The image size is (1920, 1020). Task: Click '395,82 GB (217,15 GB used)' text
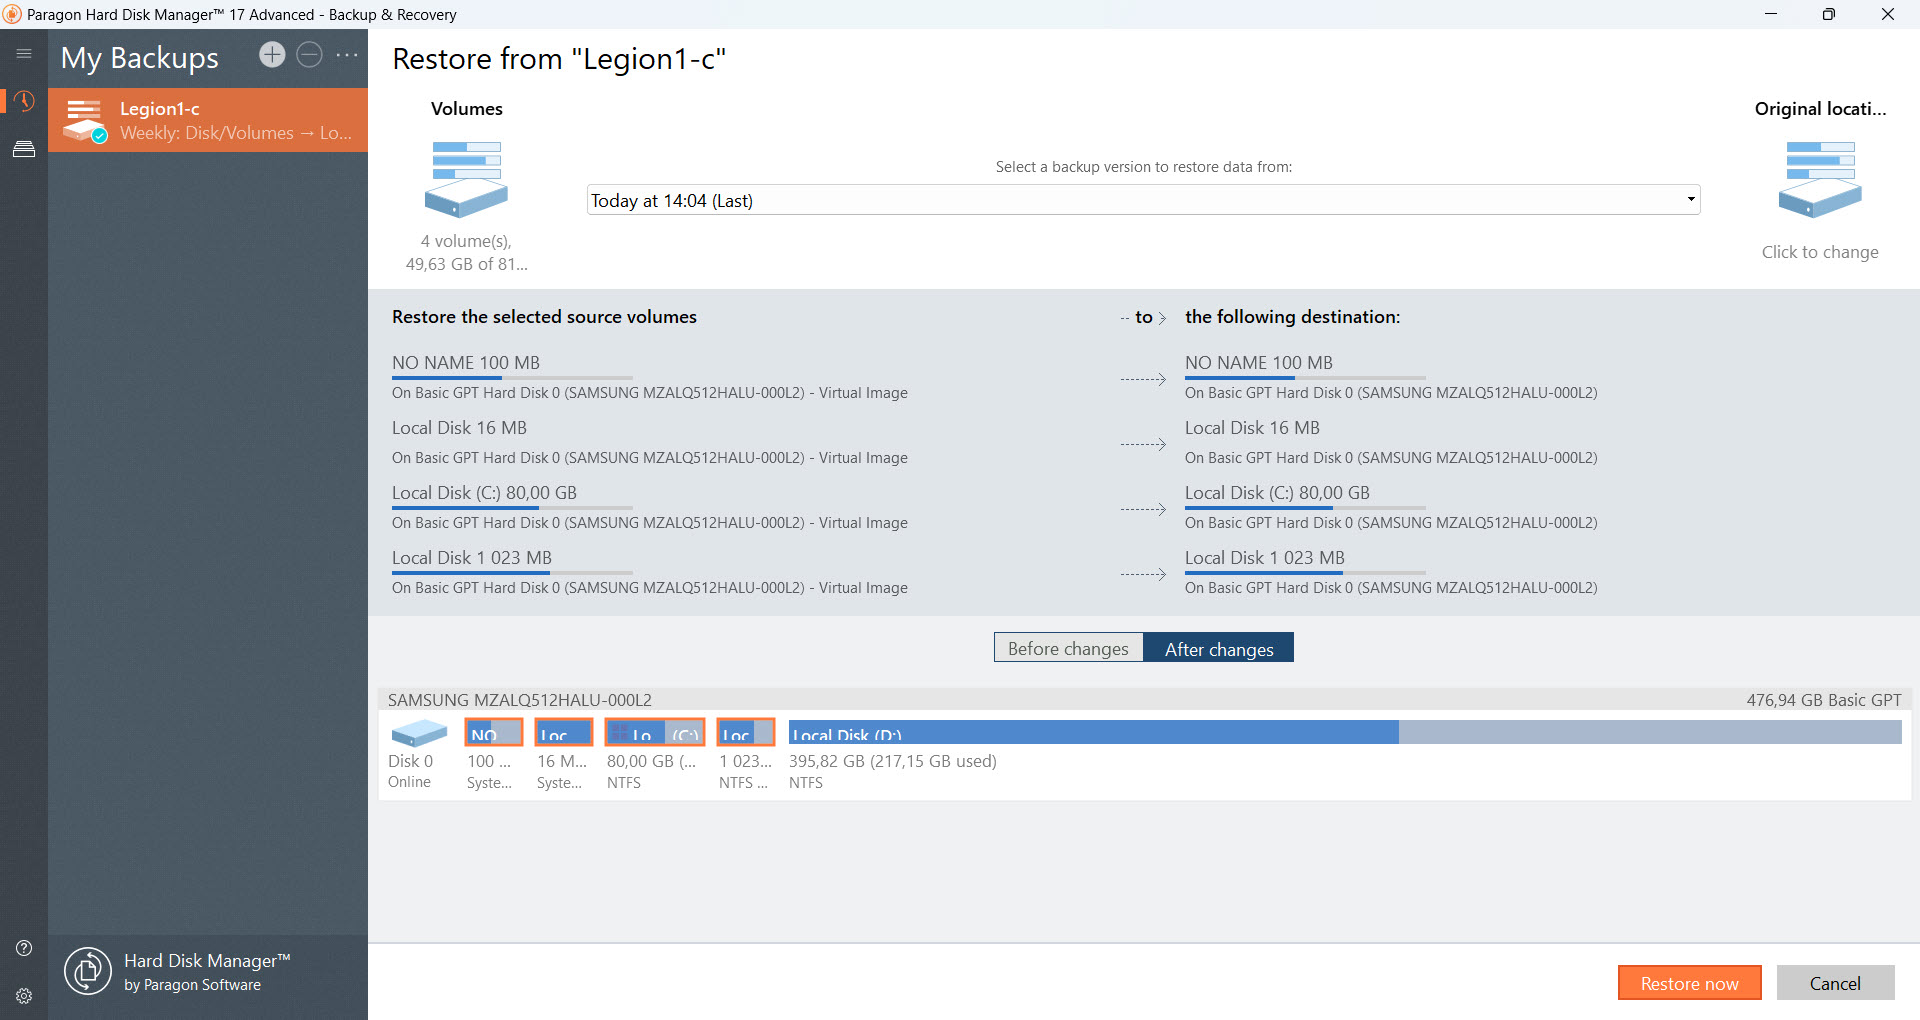pyautogui.click(x=893, y=761)
